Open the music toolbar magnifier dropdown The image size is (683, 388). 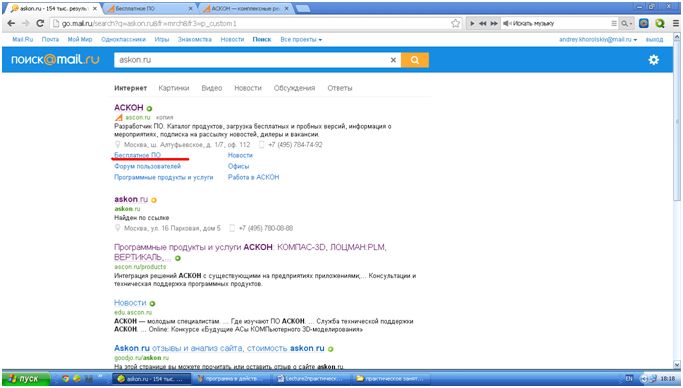tap(627, 24)
